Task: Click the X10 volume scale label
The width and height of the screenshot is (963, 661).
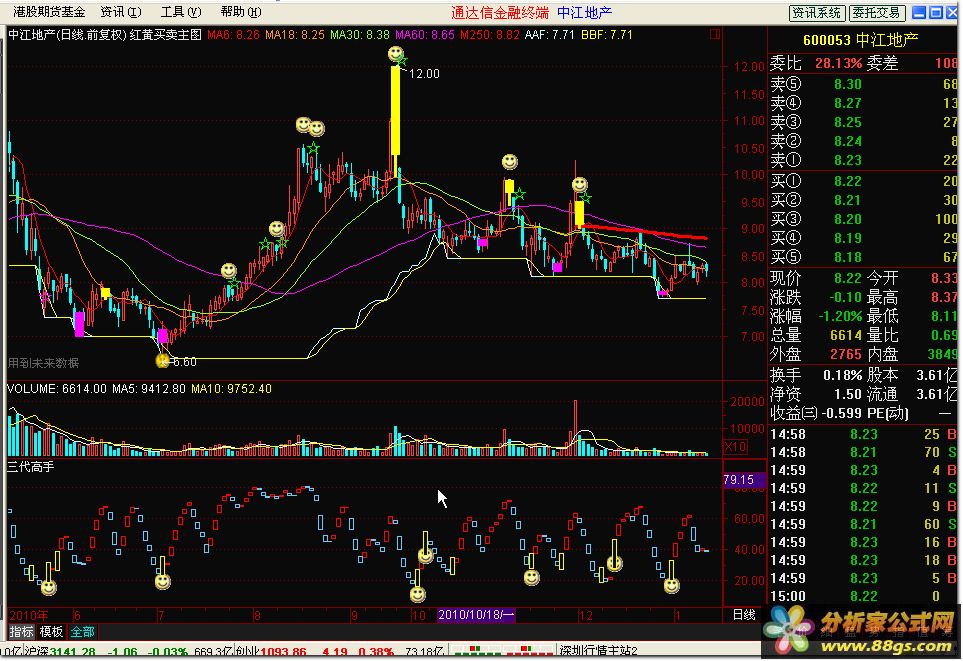Action: tap(735, 447)
